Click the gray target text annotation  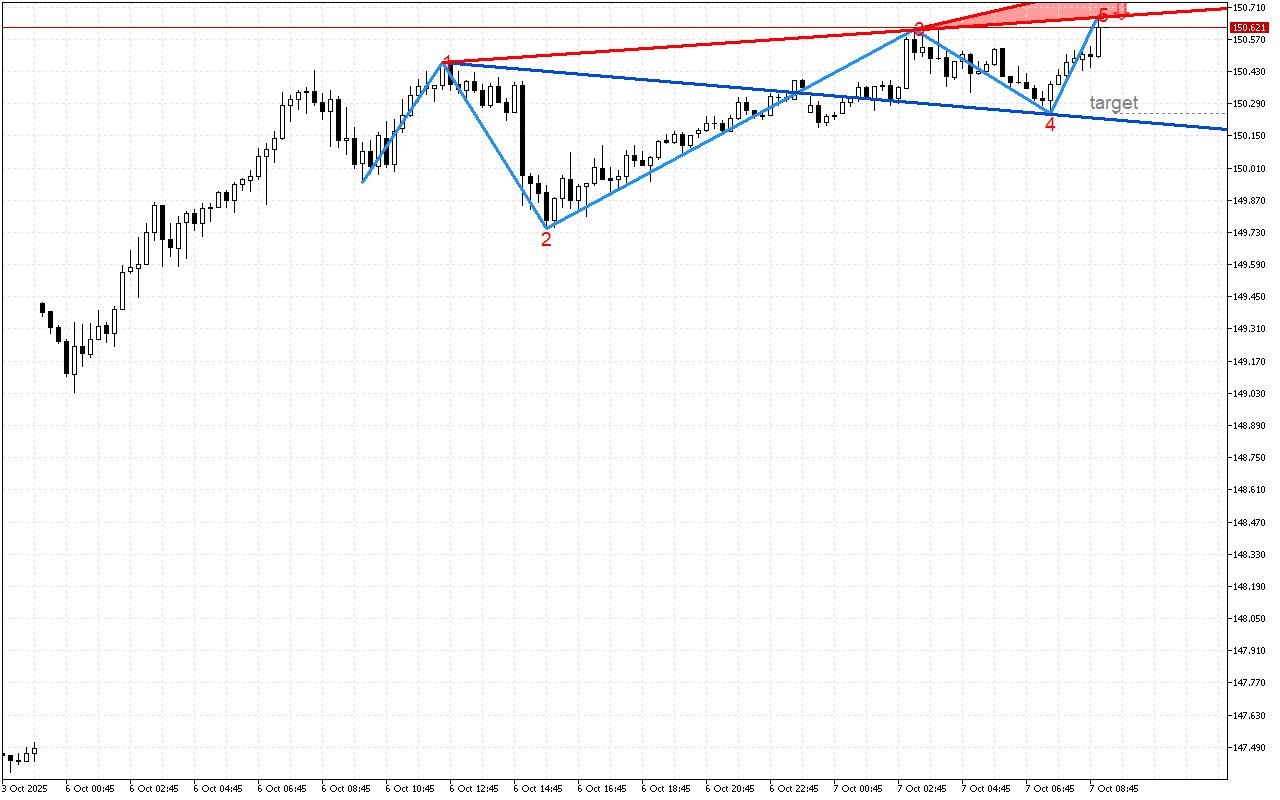[x=1112, y=101]
